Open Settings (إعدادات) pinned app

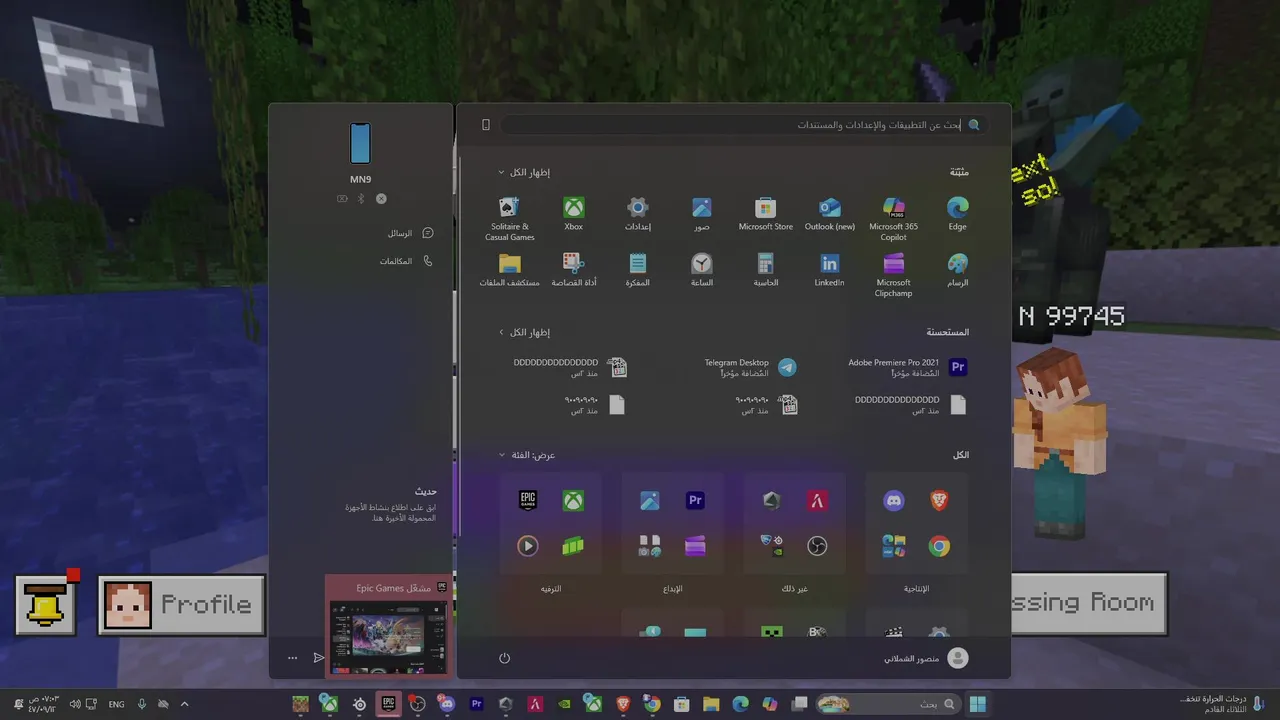638,214
